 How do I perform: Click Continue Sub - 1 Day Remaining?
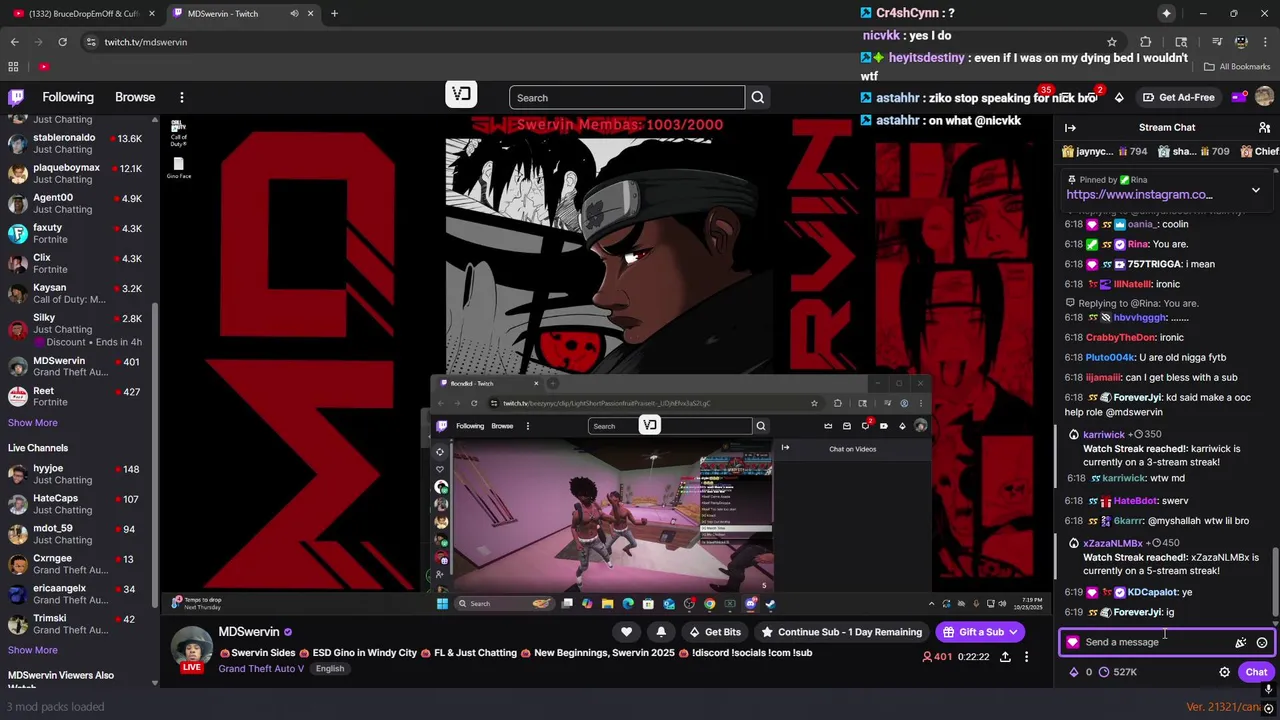pos(841,632)
